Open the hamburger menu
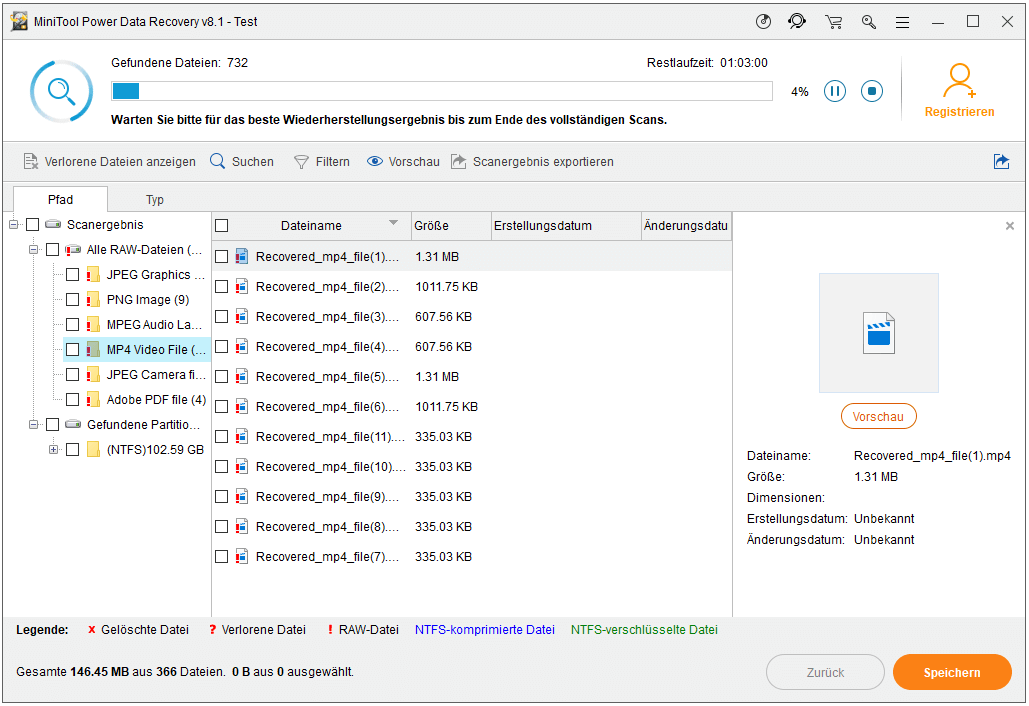The height and width of the screenshot is (706, 1029). [x=903, y=22]
